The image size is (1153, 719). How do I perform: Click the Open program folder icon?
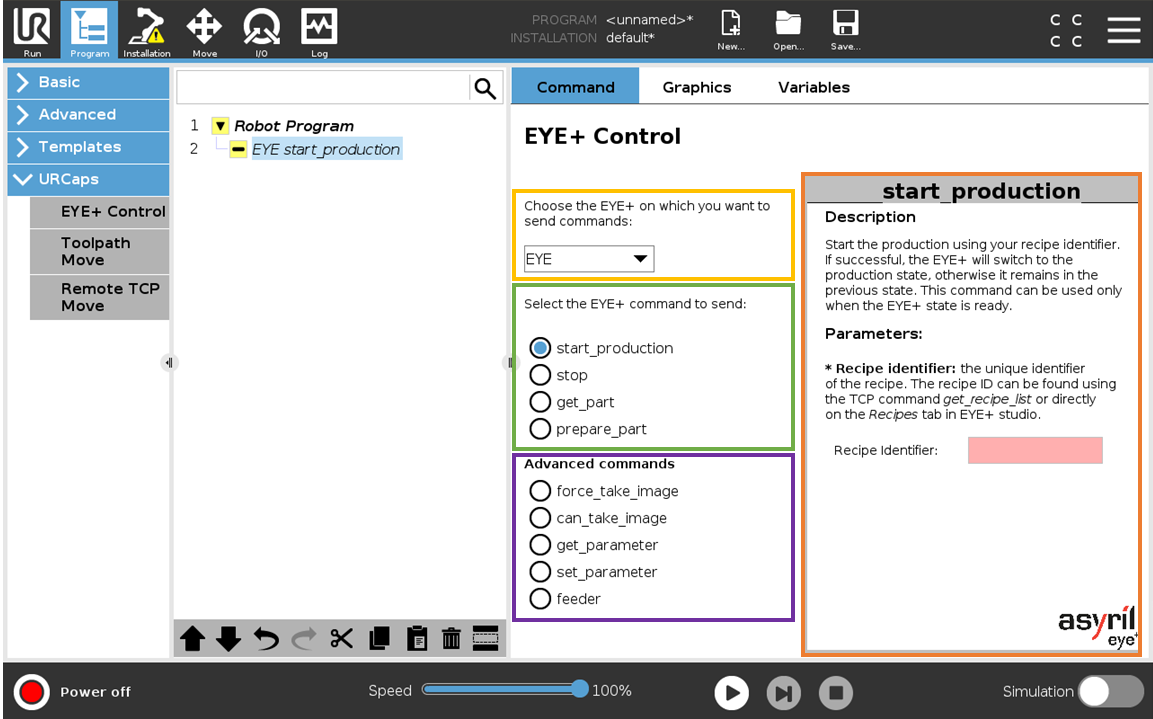click(788, 30)
